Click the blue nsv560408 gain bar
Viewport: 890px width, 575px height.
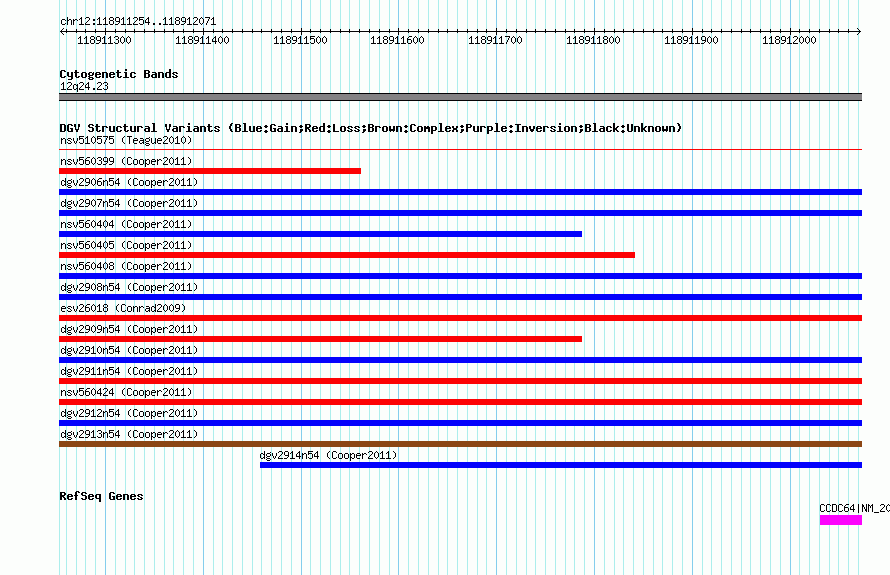click(x=460, y=276)
